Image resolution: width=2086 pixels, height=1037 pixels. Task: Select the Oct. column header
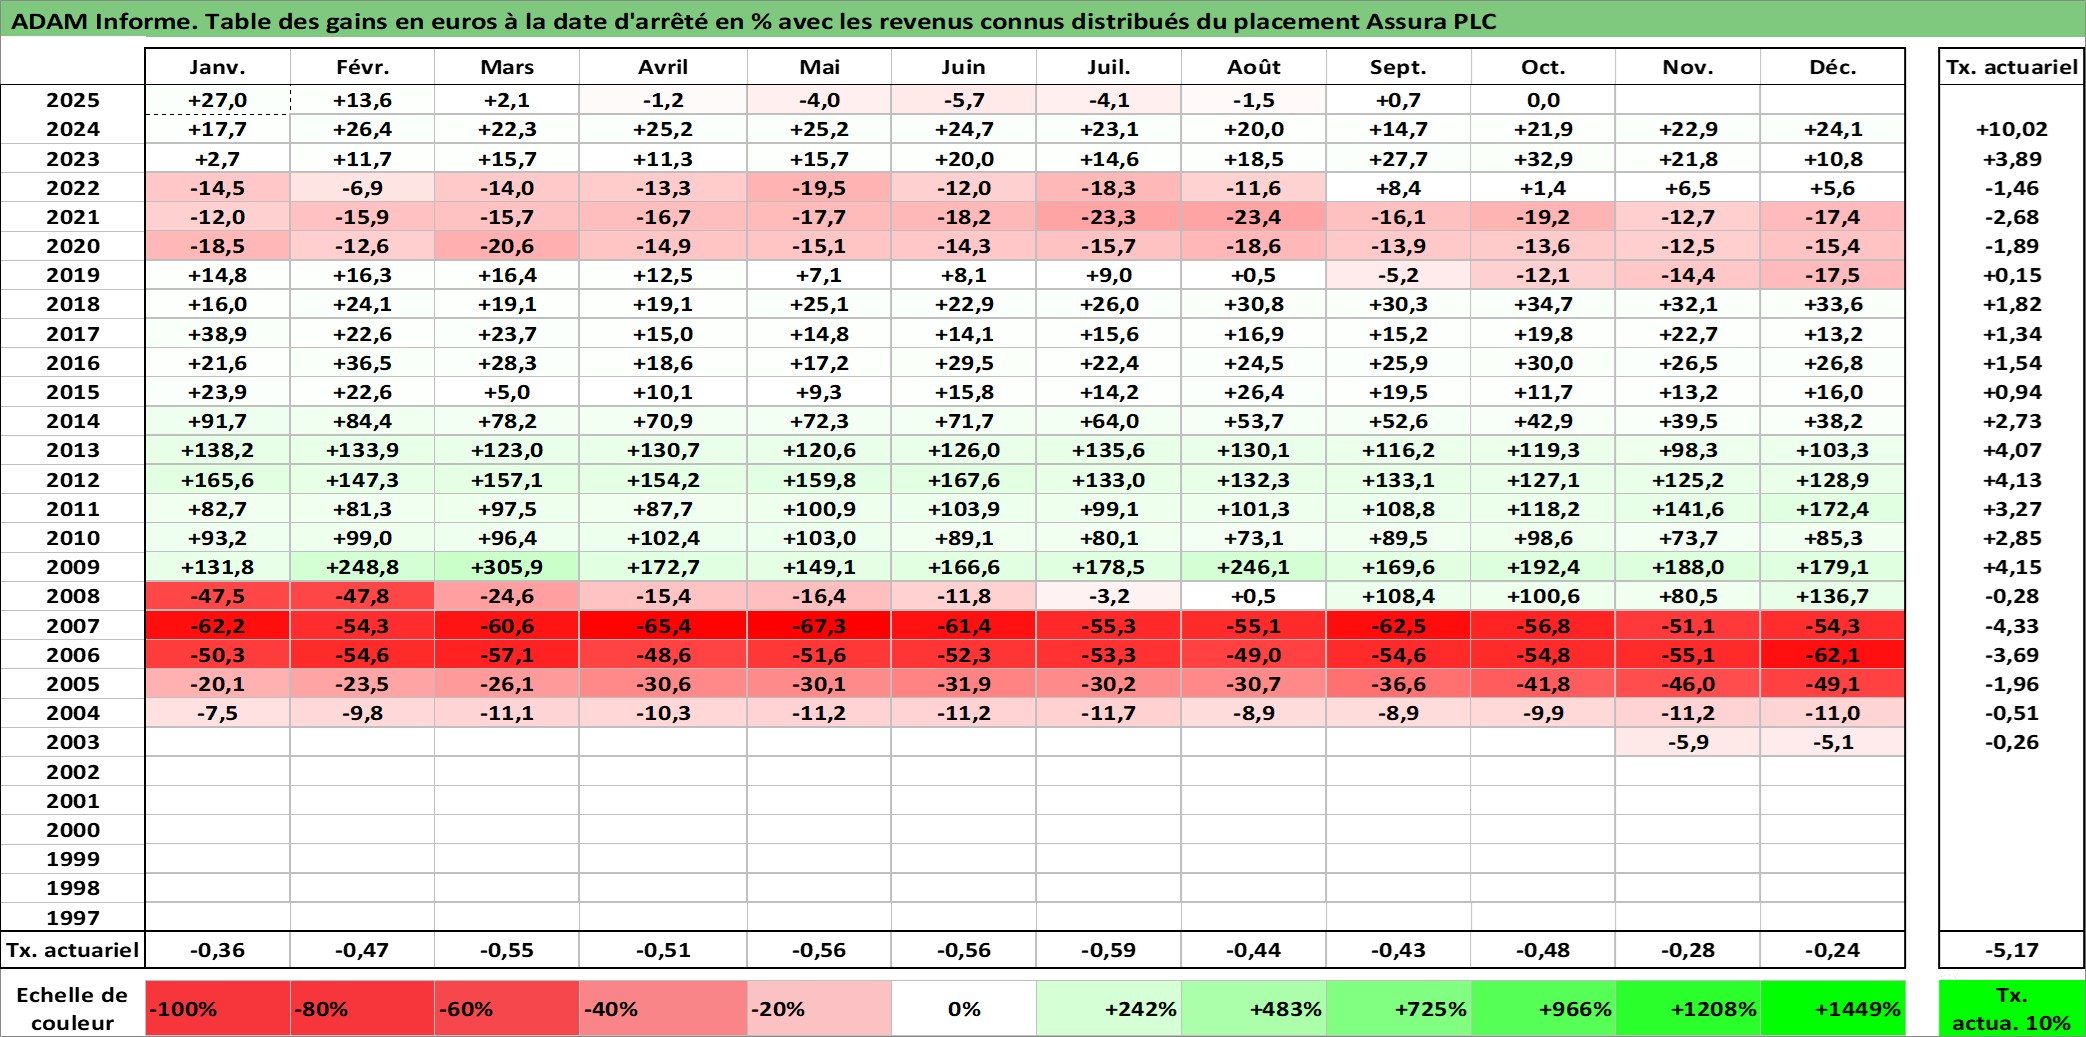click(1543, 67)
